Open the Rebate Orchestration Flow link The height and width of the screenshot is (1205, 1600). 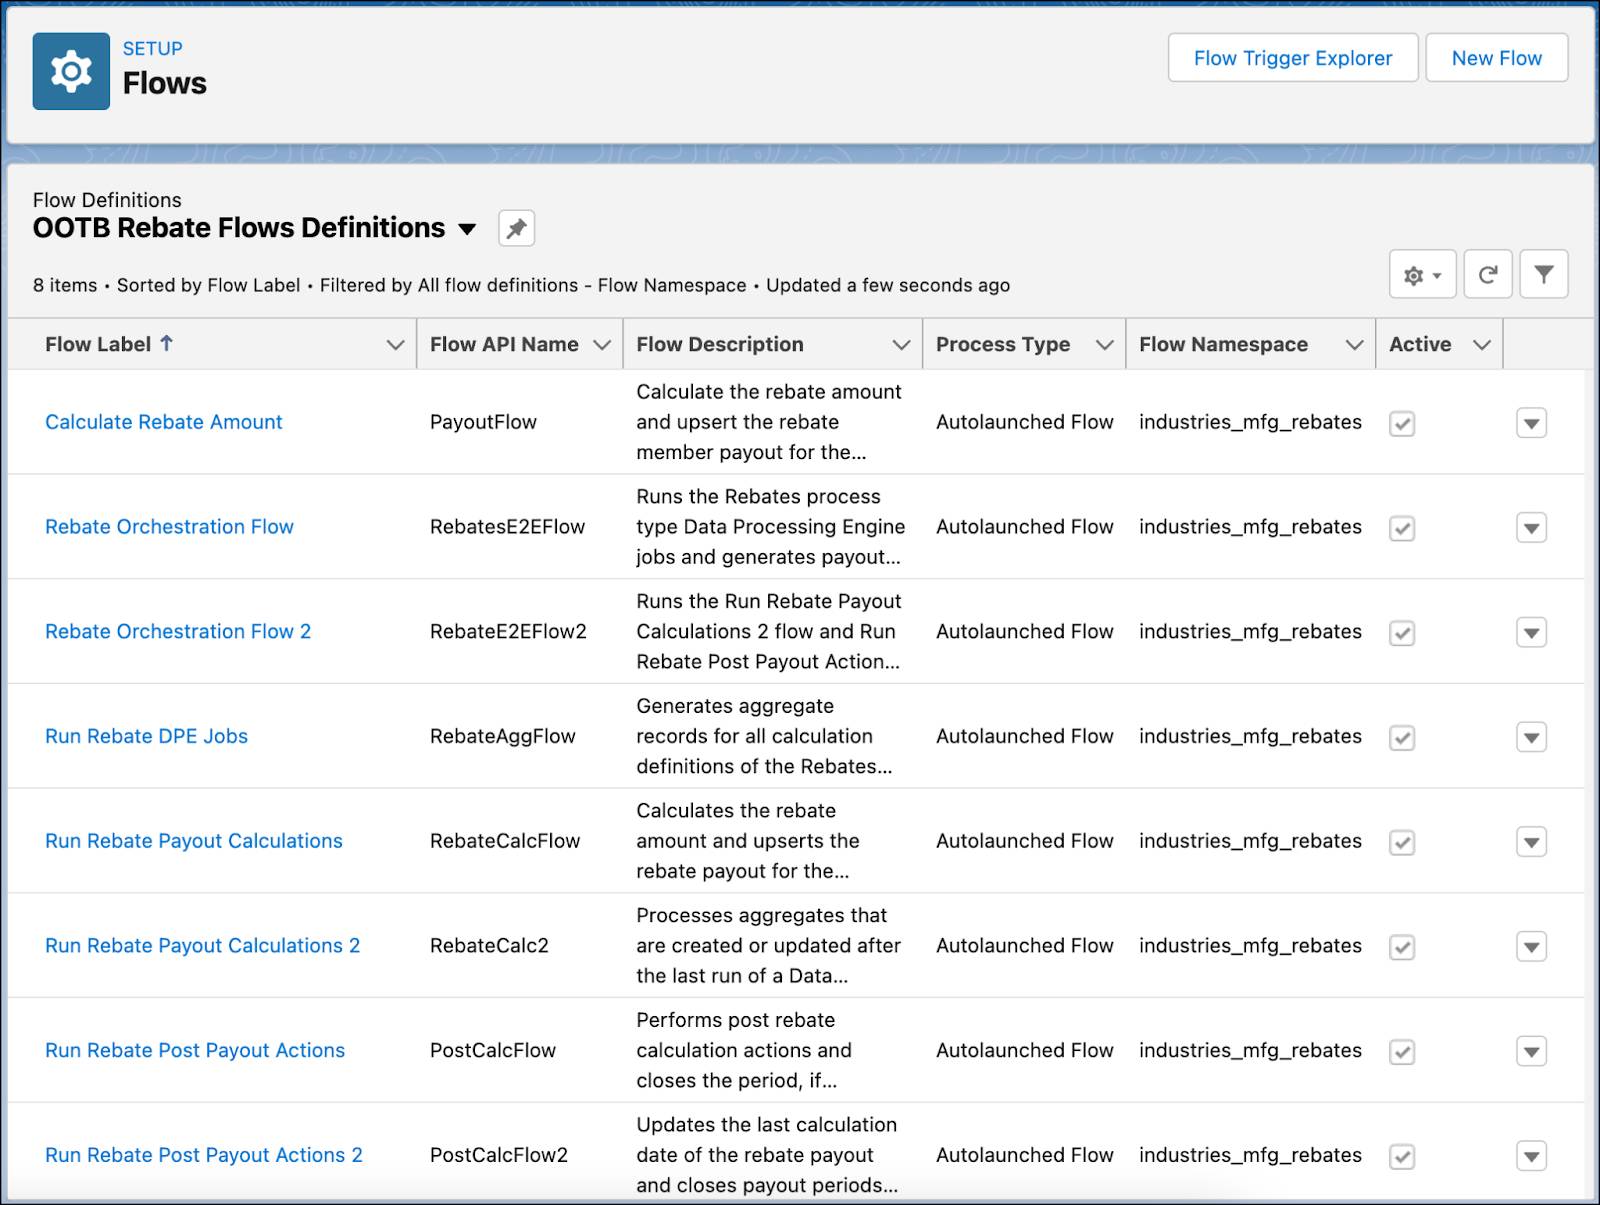pos(169,527)
